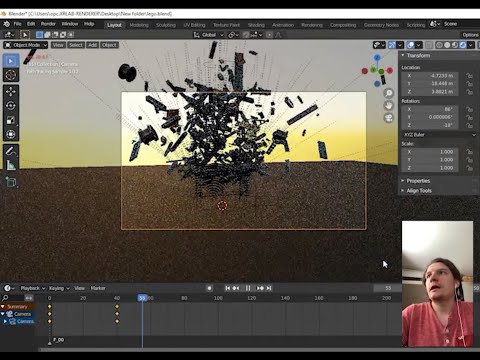The width and height of the screenshot is (480, 360).
Task: Activate the Rotate tool
Action: click(x=11, y=106)
